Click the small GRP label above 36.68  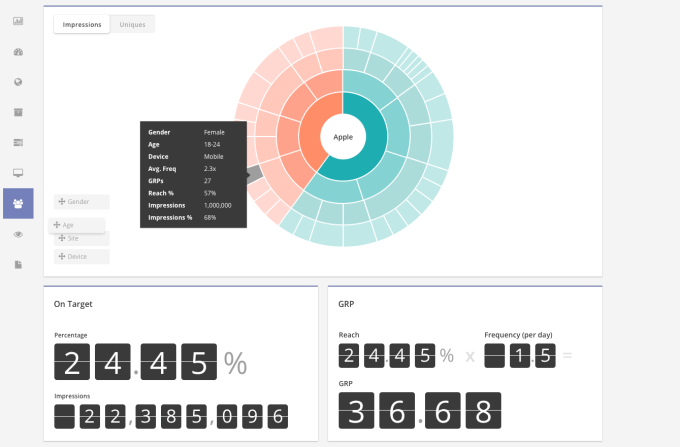click(x=346, y=384)
